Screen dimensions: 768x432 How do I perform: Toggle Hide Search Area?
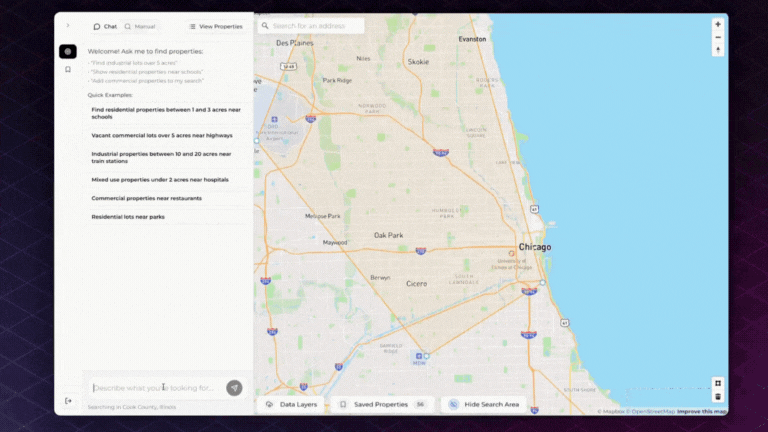click(x=484, y=405)
